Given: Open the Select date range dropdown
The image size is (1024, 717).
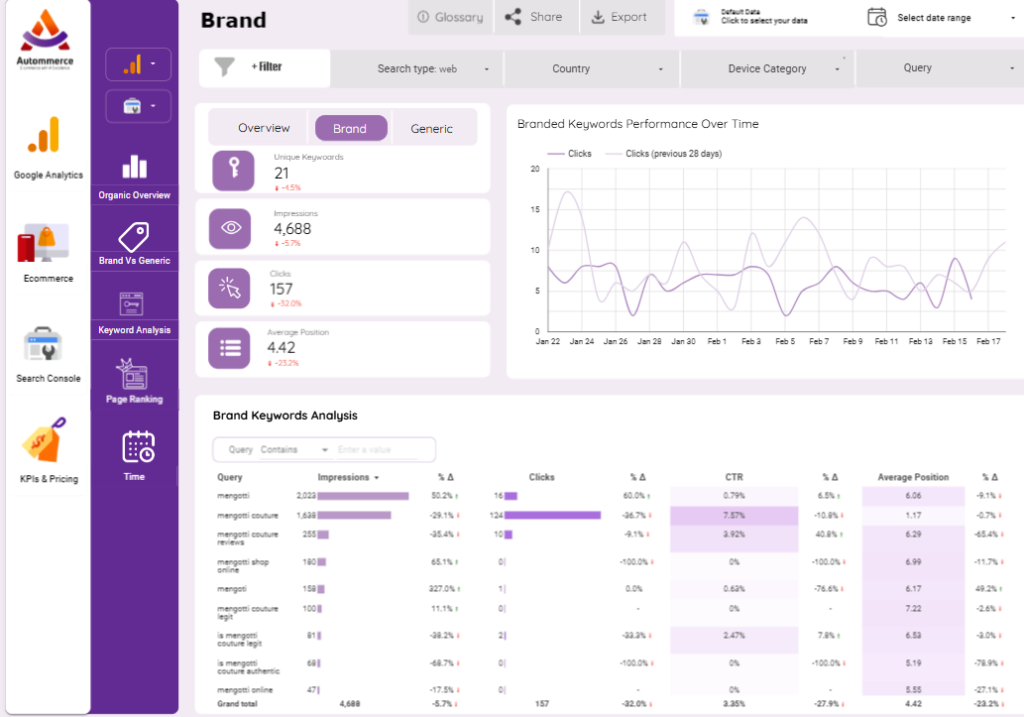Looking at the screenshot, I should 944,18.
